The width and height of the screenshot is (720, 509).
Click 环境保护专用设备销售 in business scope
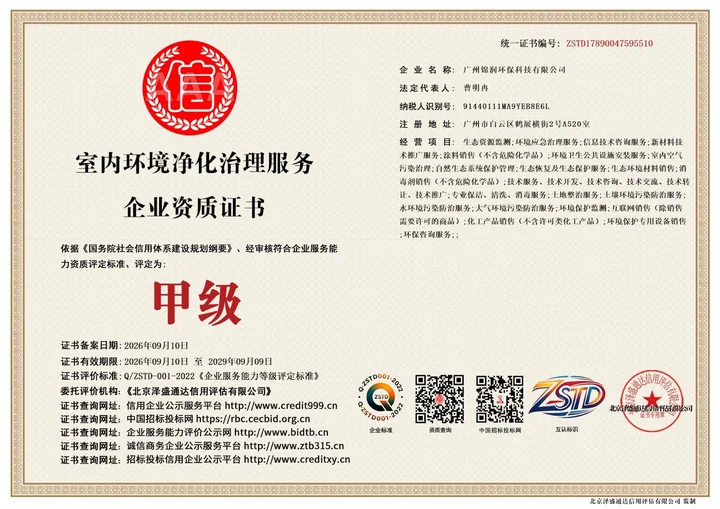(x=647, y=221)
